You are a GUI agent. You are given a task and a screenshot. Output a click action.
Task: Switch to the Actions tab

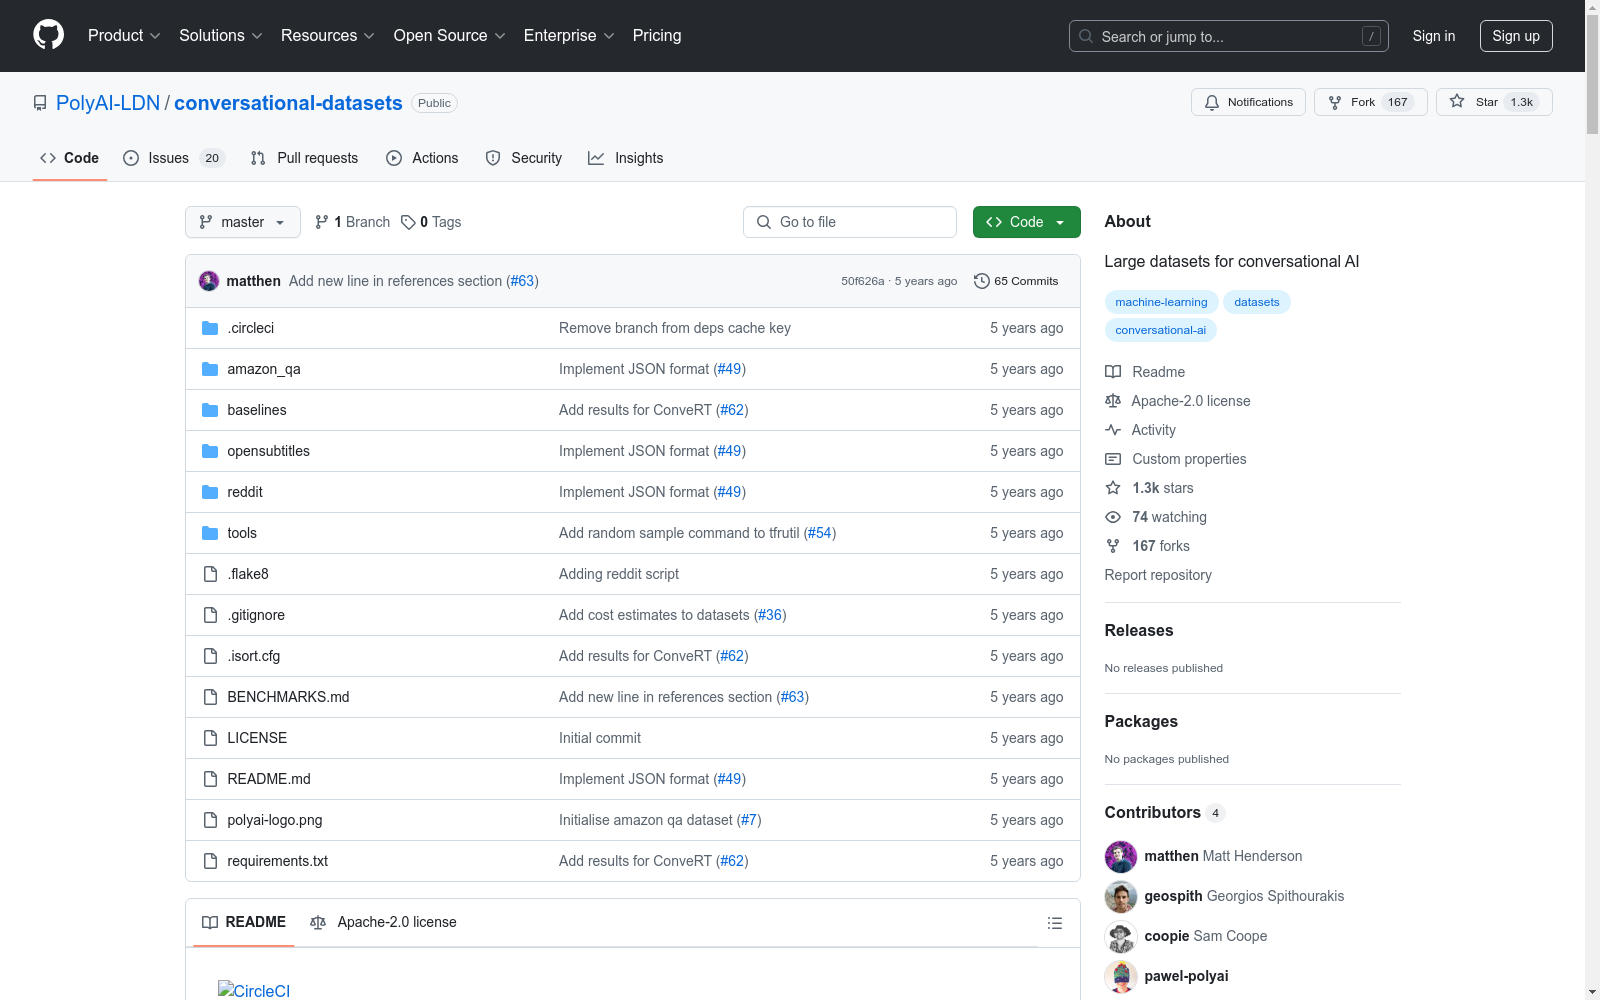point(422,158)
